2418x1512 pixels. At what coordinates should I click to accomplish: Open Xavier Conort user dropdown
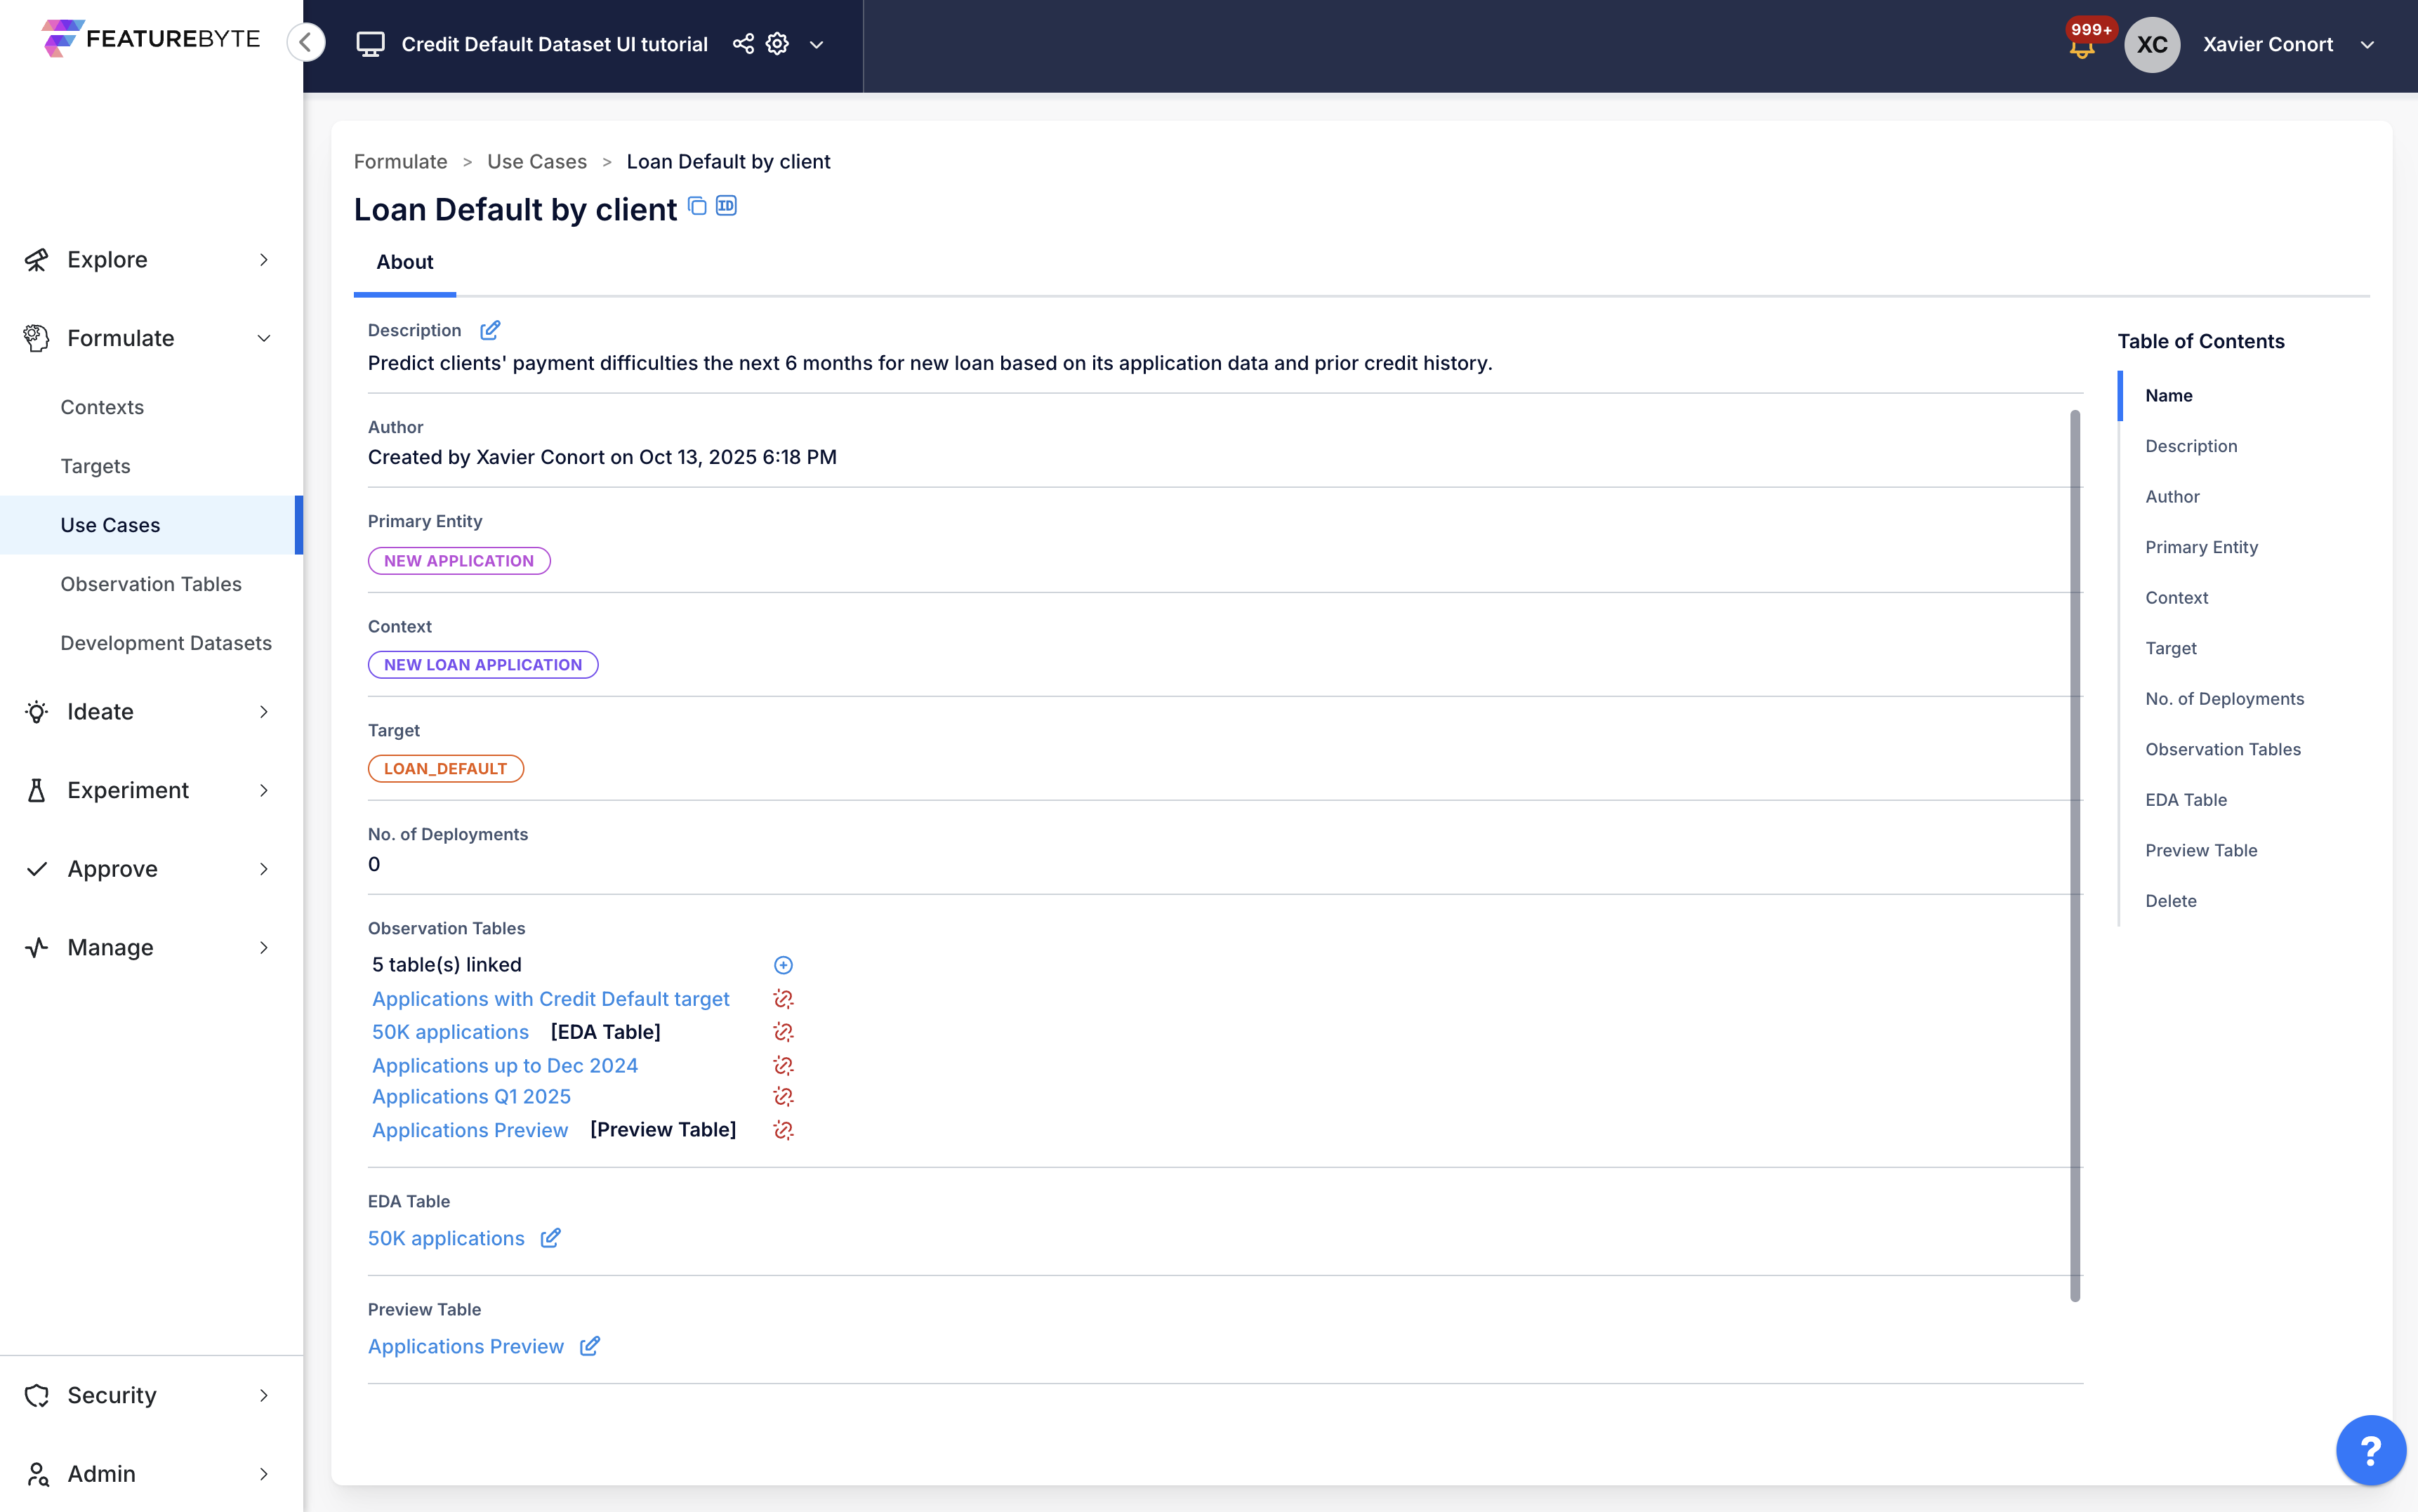(x=2367, y=45)
